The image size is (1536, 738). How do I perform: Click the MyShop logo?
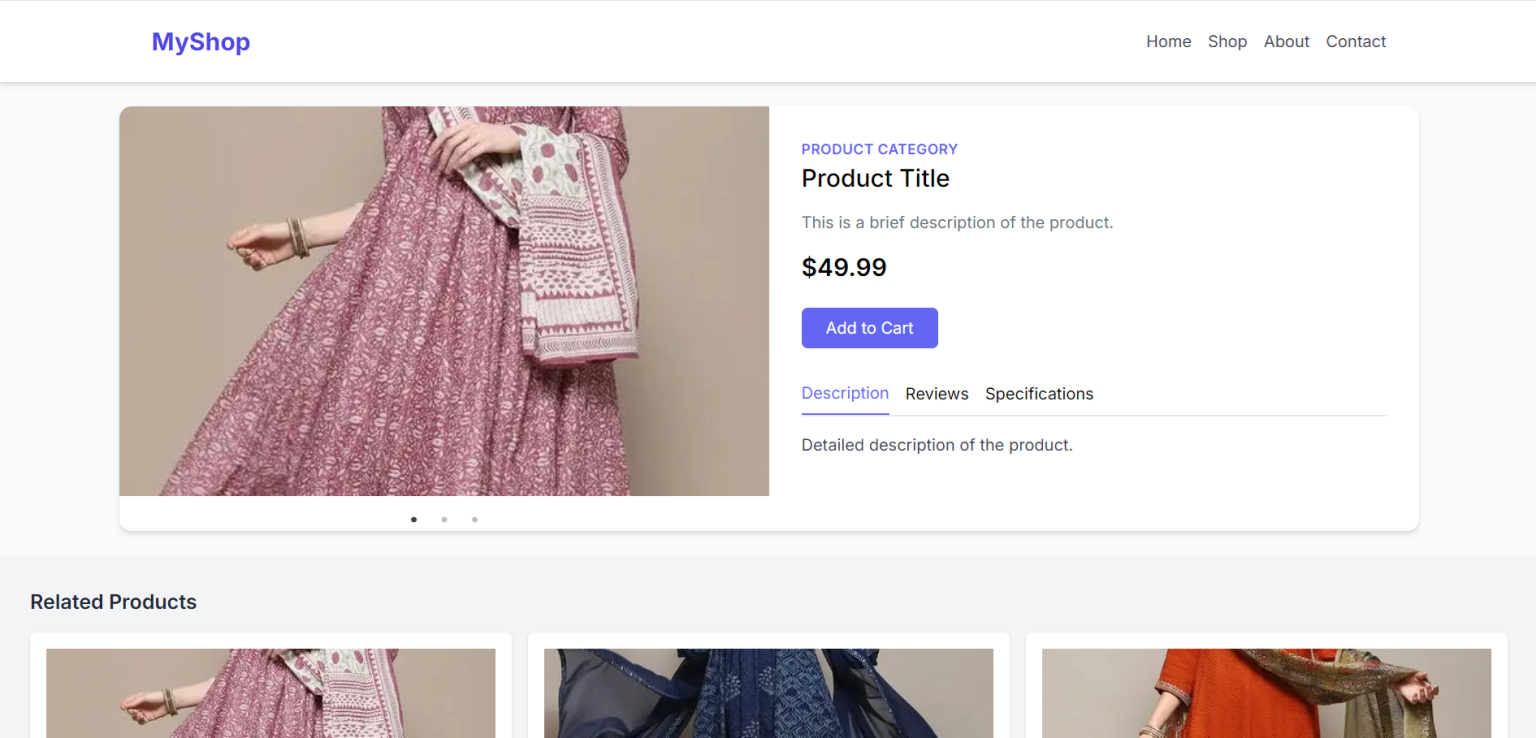200,41
